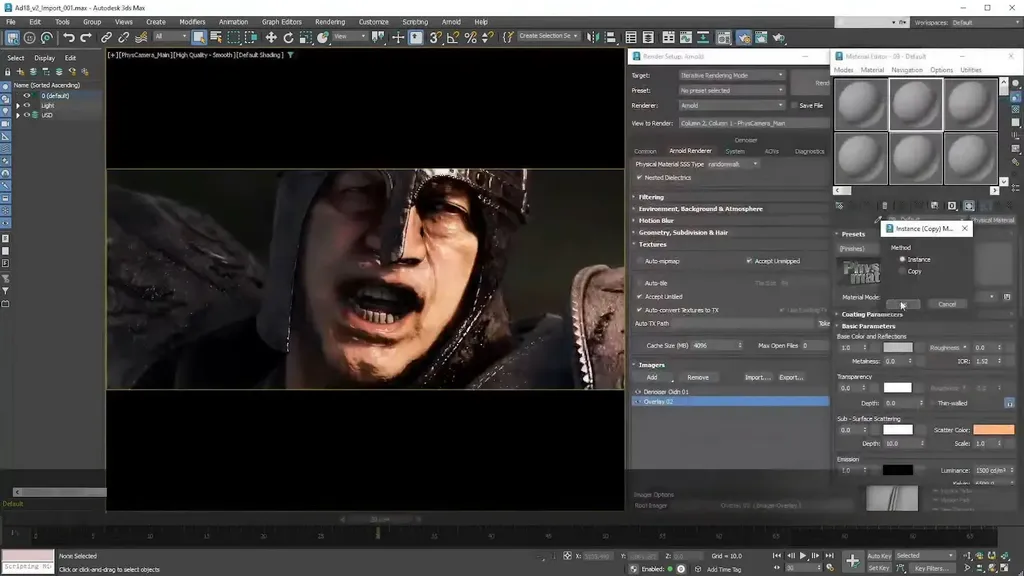Click the Render Production teapot icon

pyautogui.click(x=779, y=38)
